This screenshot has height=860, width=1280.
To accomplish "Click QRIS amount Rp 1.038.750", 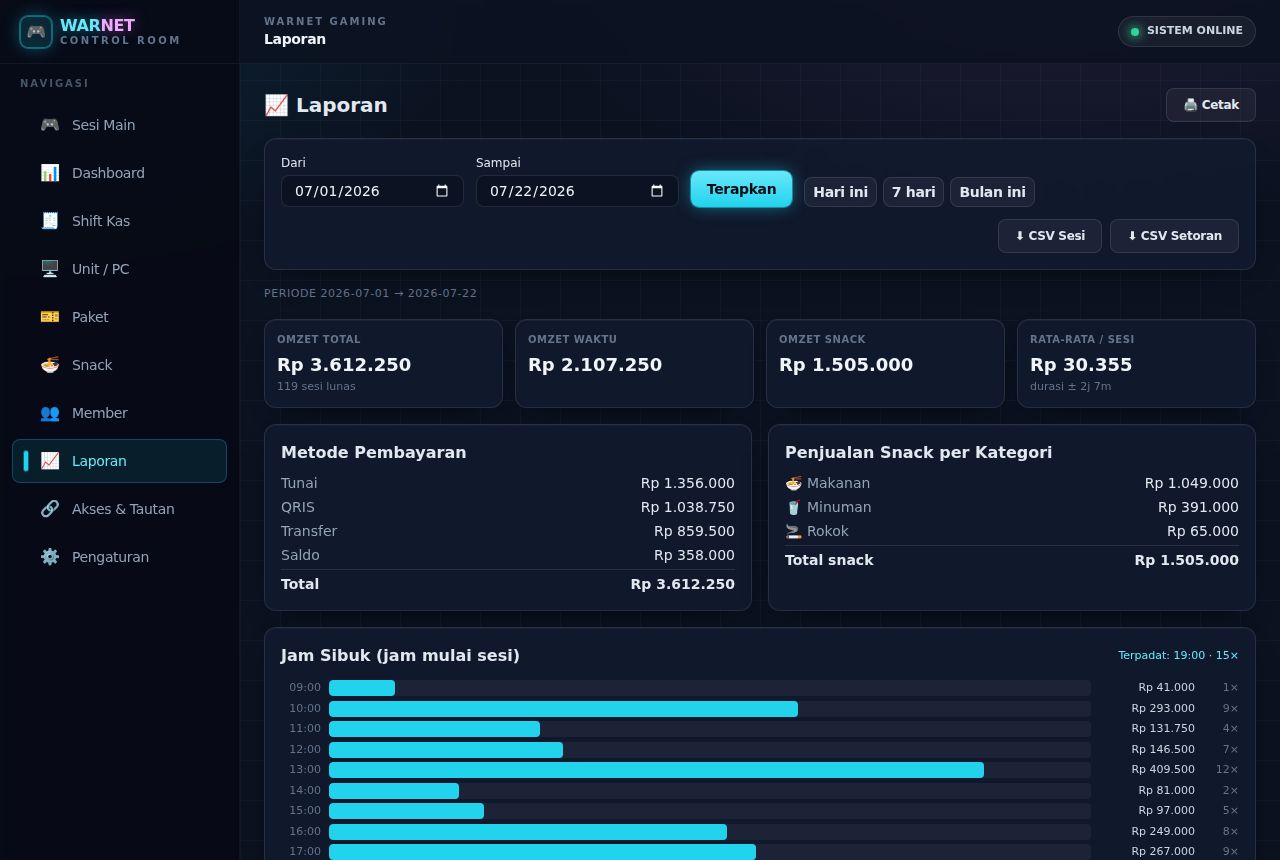I will pos(688,507).
